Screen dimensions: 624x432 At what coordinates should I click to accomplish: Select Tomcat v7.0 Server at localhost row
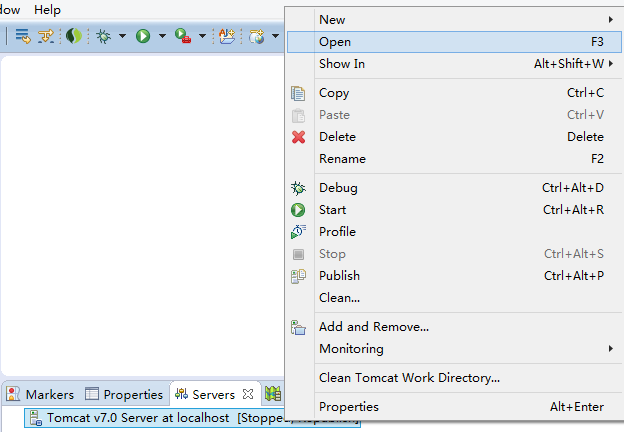click(x=192, y=418)
